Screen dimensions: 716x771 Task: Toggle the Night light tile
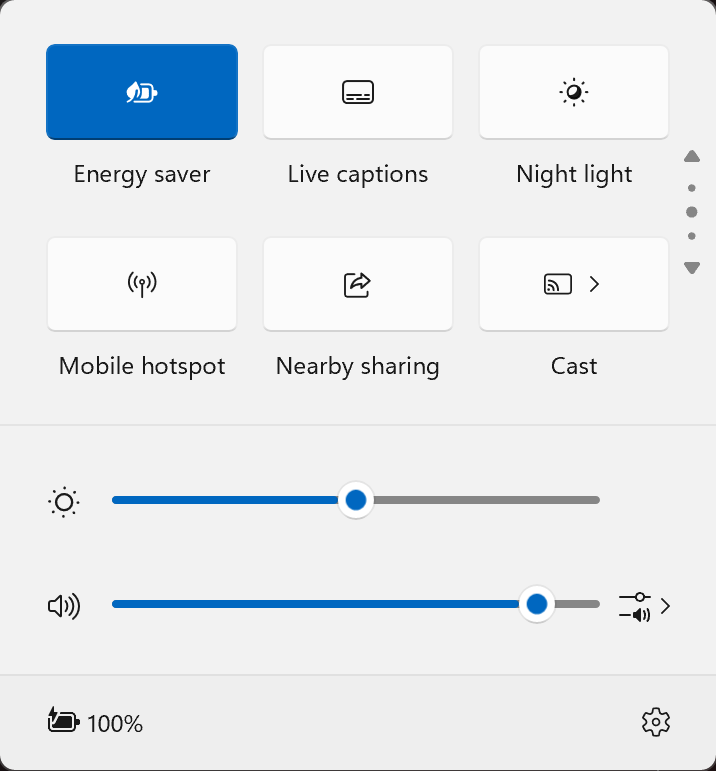tap(573, 92)
